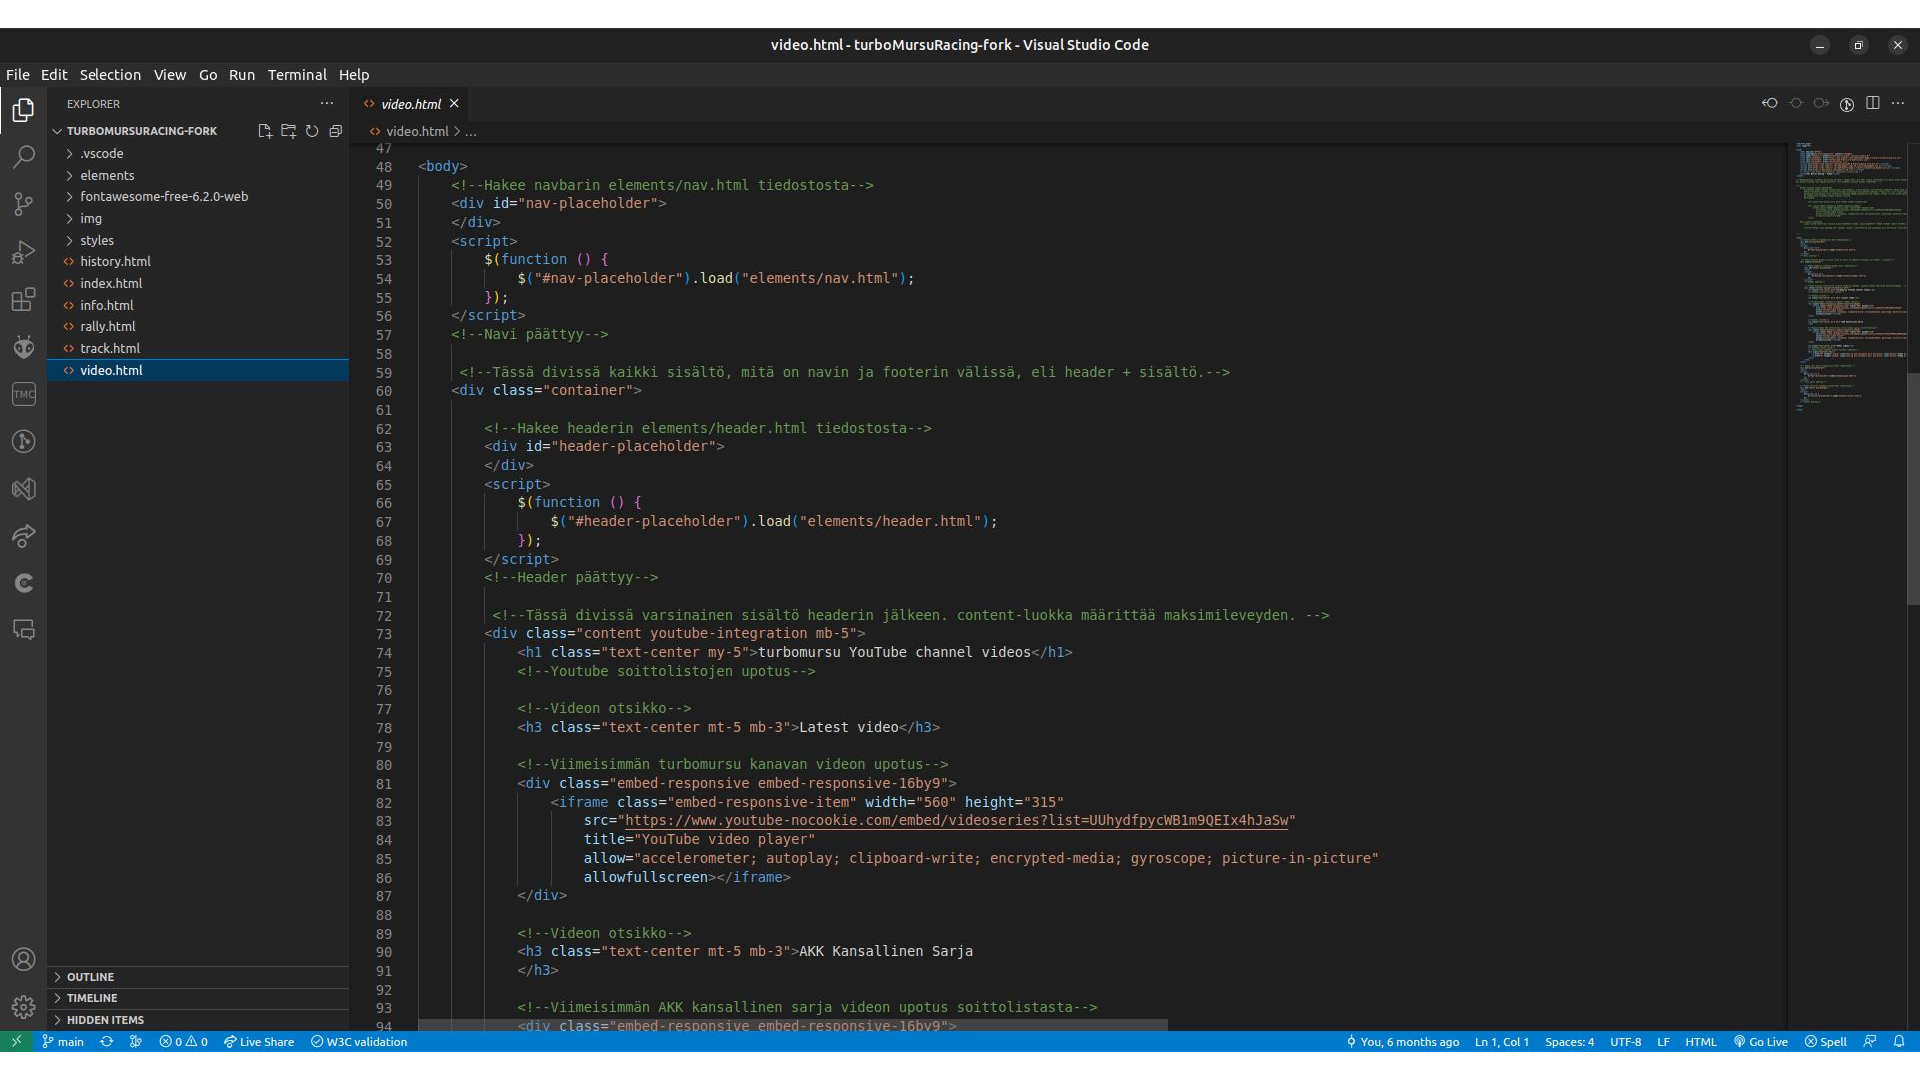Refresh the explorer file tree
The width and height of the screenshot is (1920, 1080).
(312, 131)
